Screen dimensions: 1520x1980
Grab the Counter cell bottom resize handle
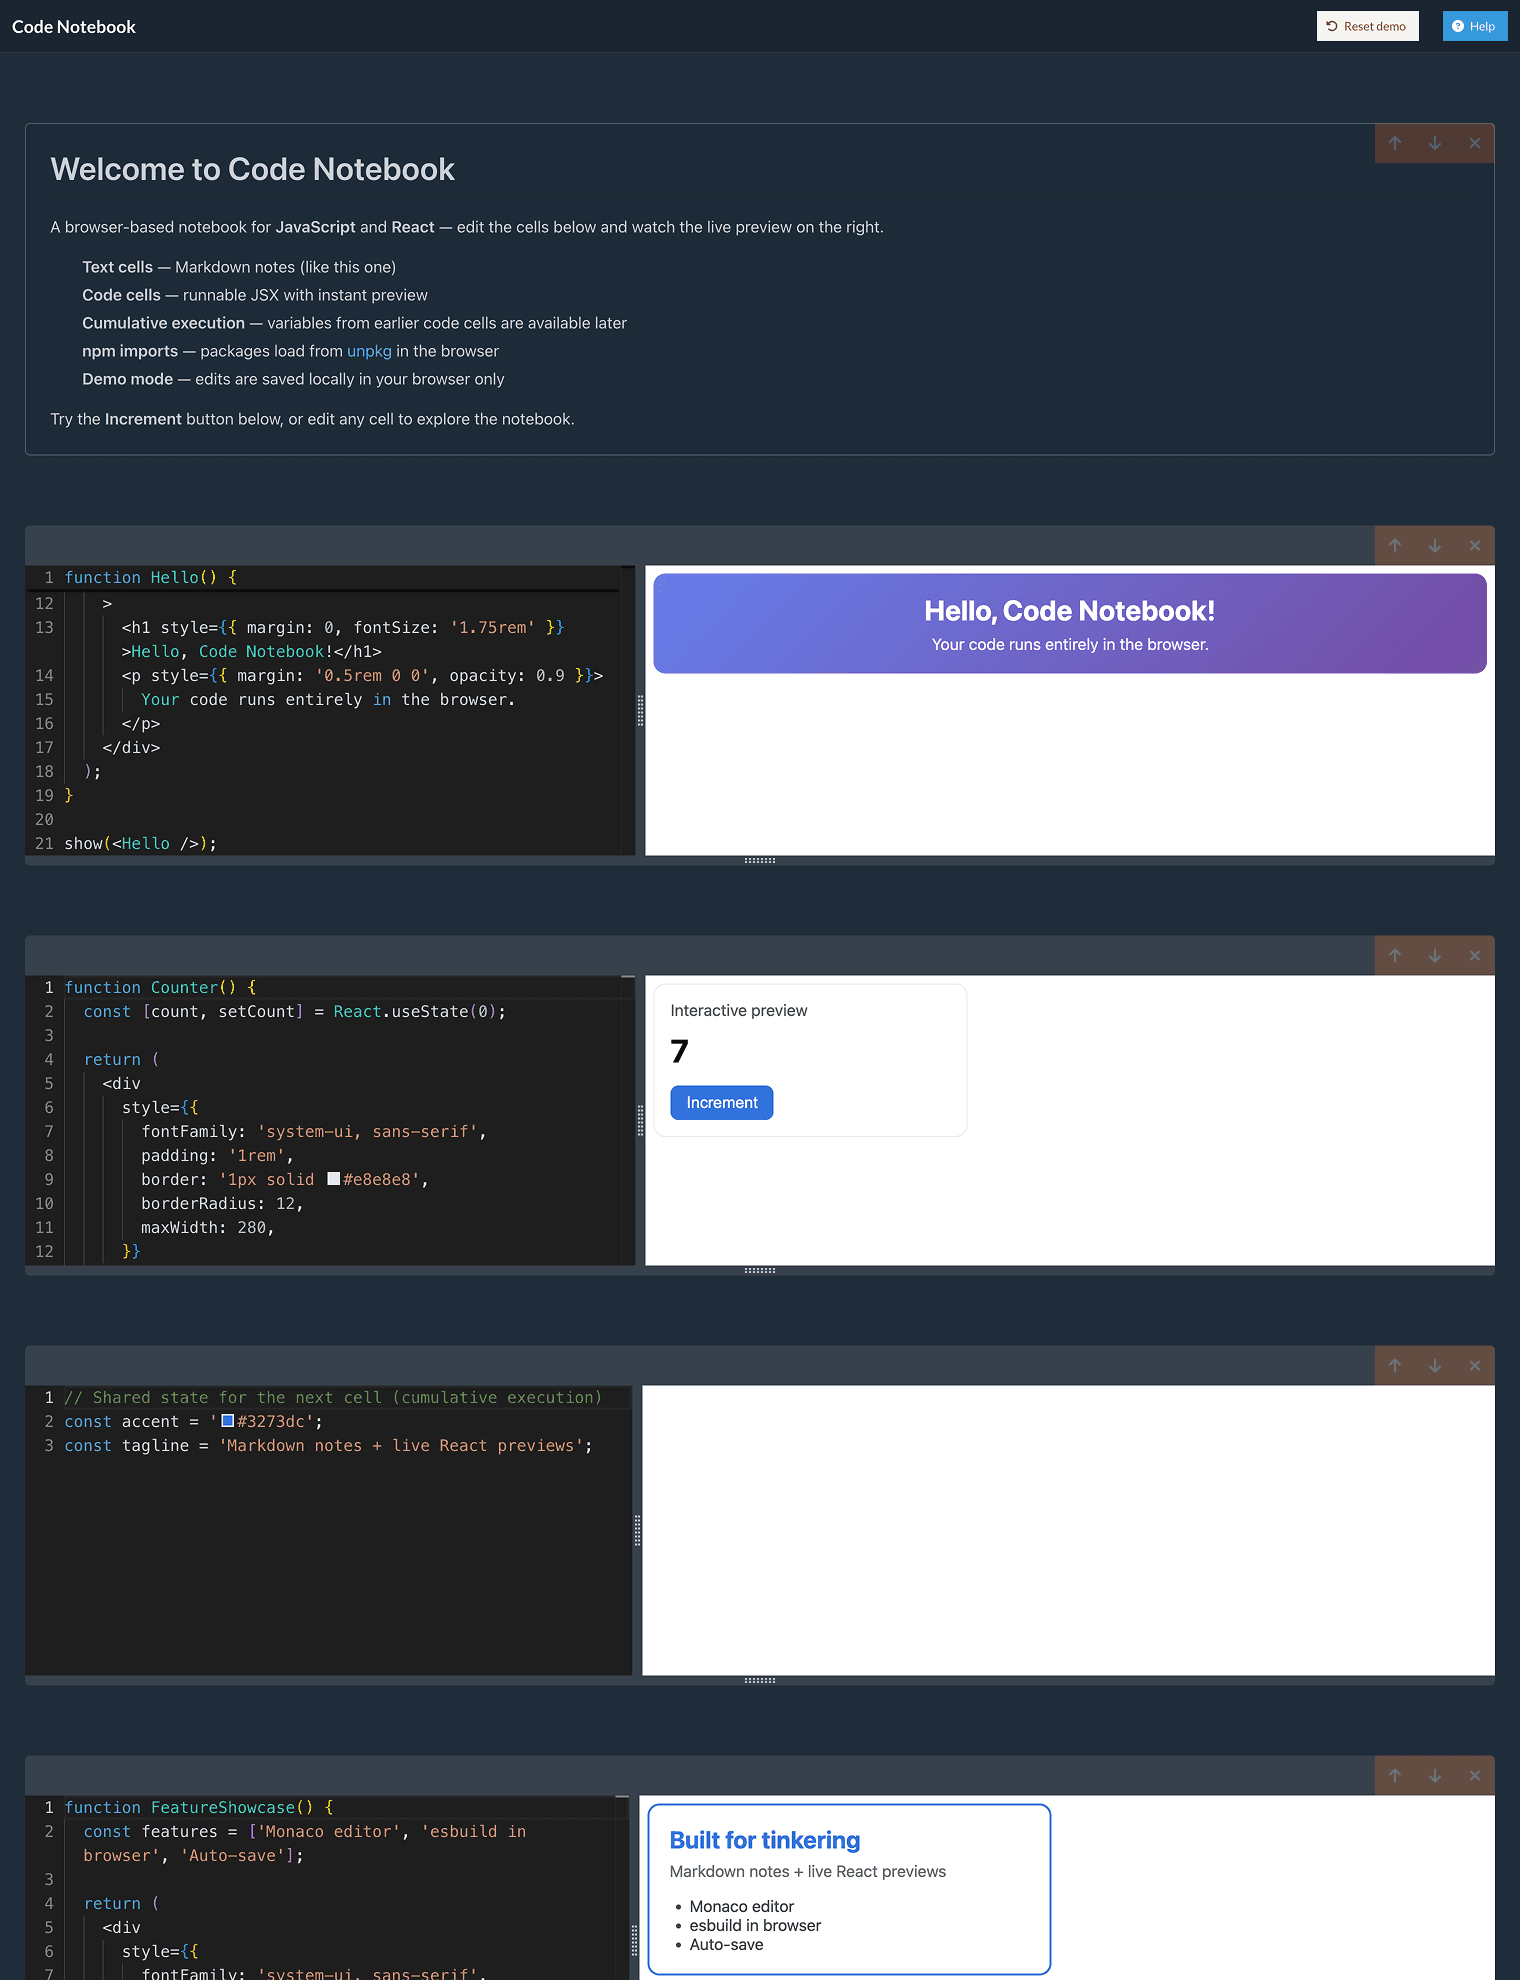click(x=760, y=1270)
